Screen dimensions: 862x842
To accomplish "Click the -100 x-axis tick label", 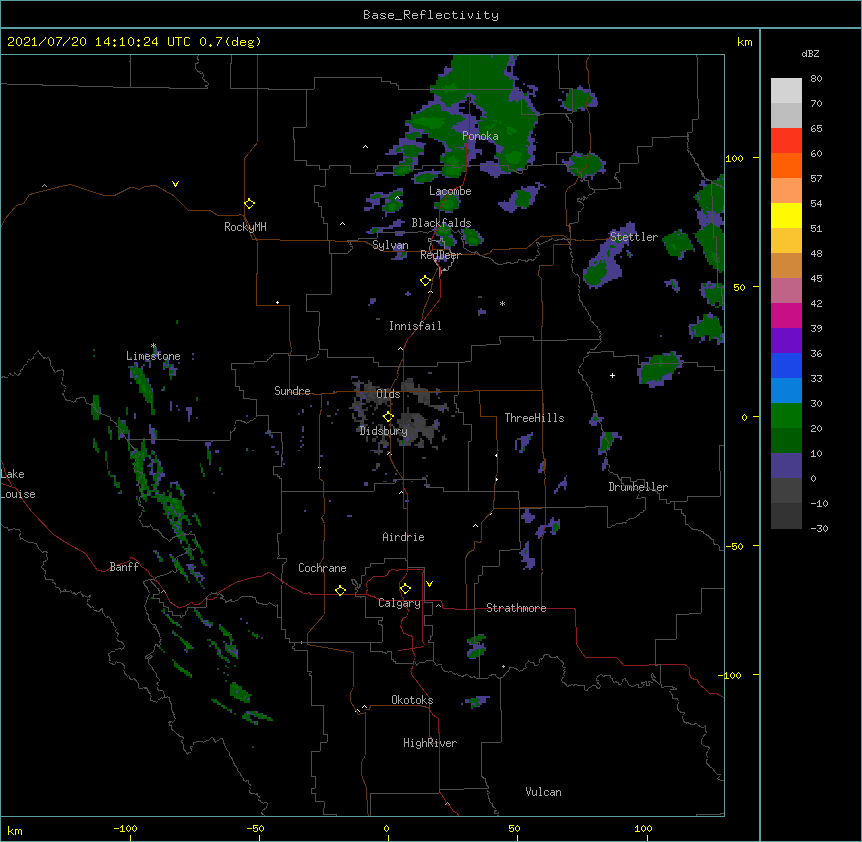I will coord(125,828).
